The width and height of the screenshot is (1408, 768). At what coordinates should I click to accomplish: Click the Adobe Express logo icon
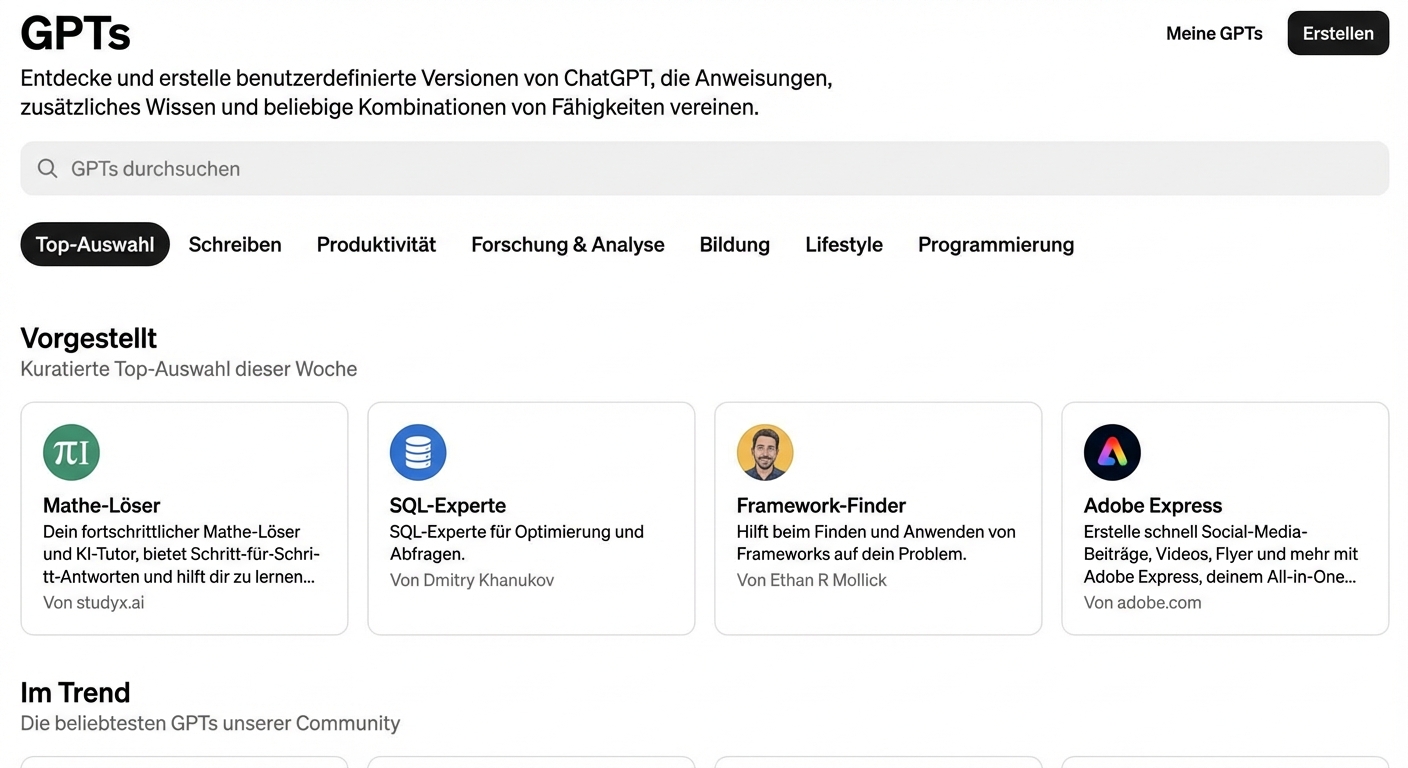[x=1112, y=452]
